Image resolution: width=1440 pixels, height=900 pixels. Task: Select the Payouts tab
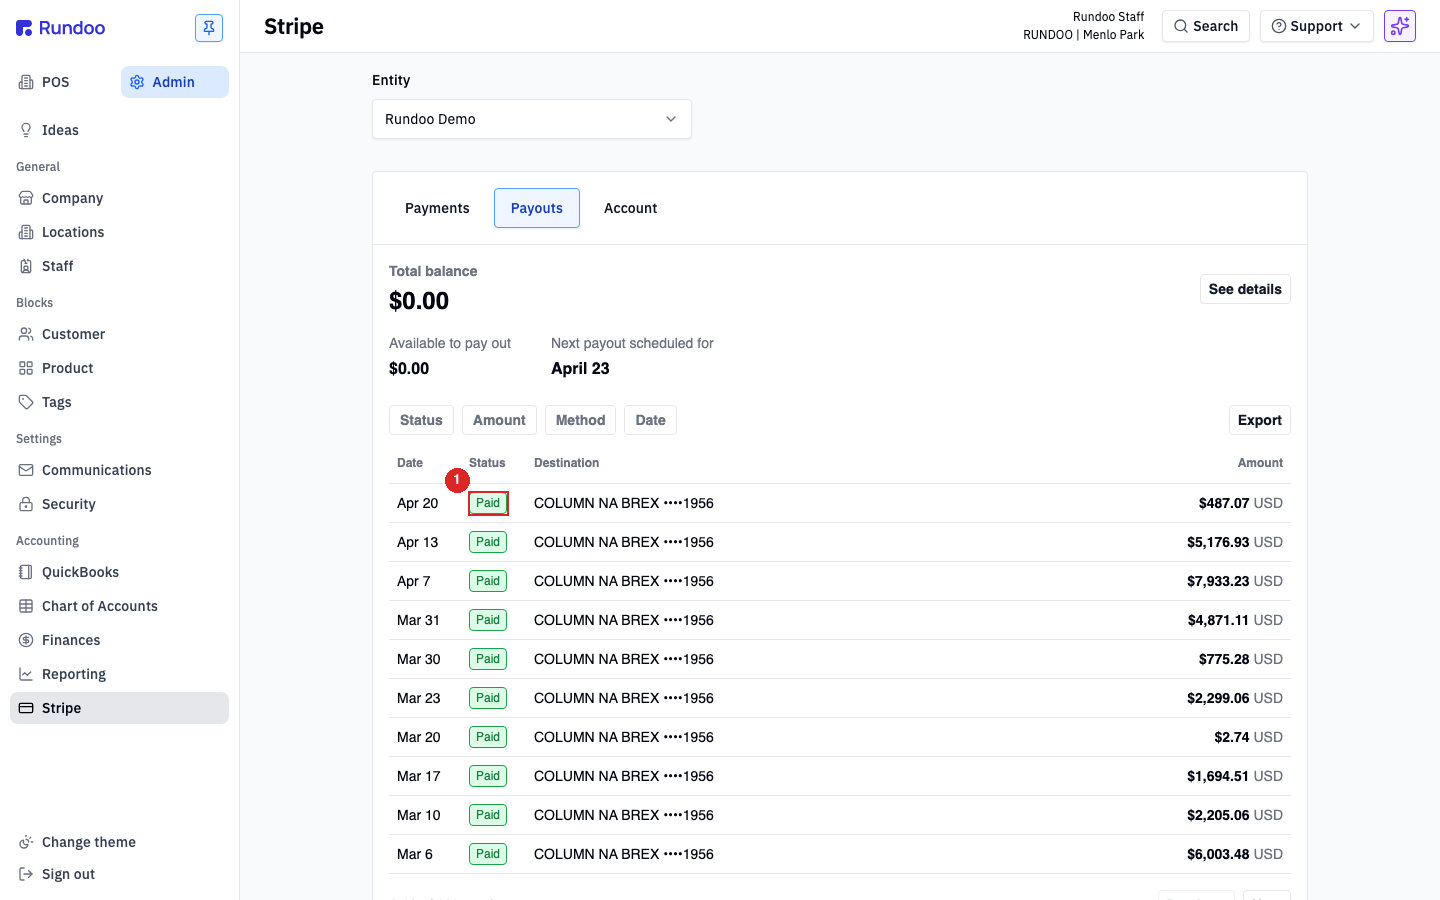tap(537, 208)
